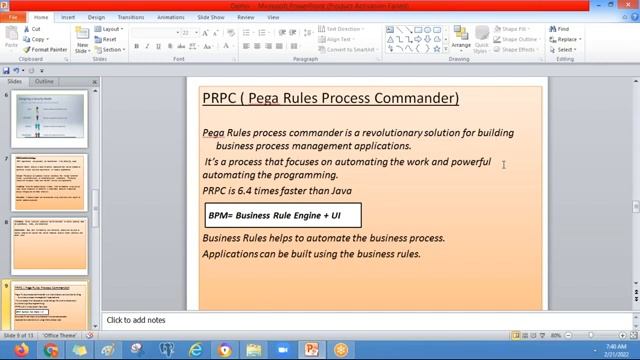Click the Redo icon in Quick Access

point(31,71)
